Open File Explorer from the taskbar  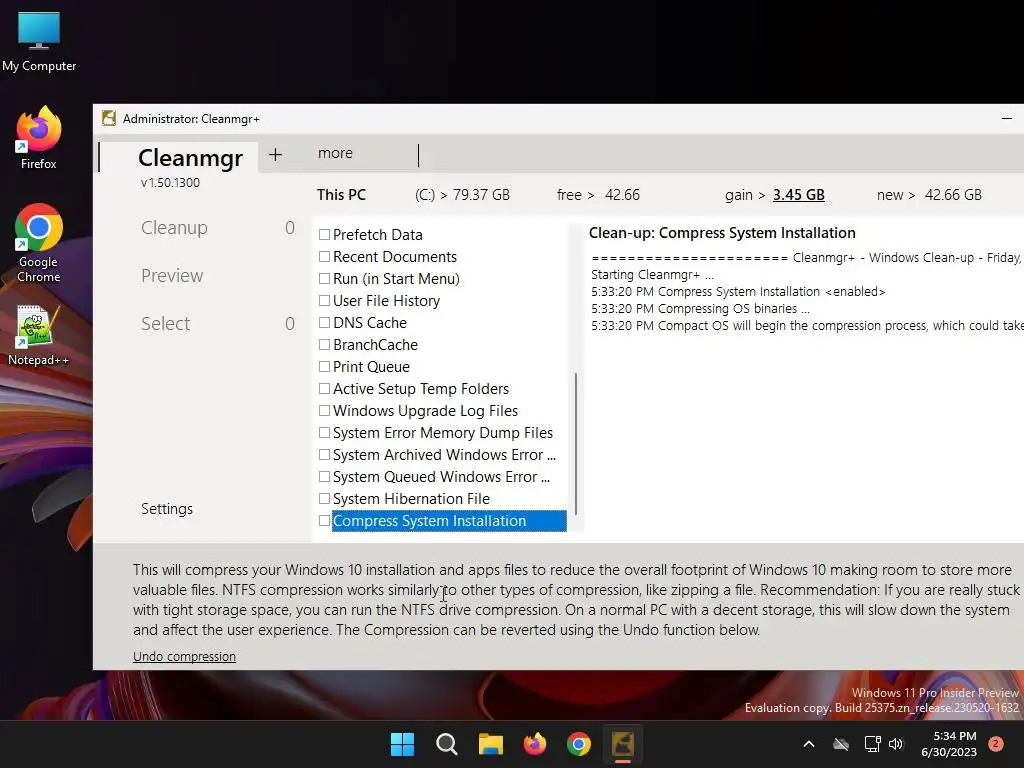(x=490, y=744)
